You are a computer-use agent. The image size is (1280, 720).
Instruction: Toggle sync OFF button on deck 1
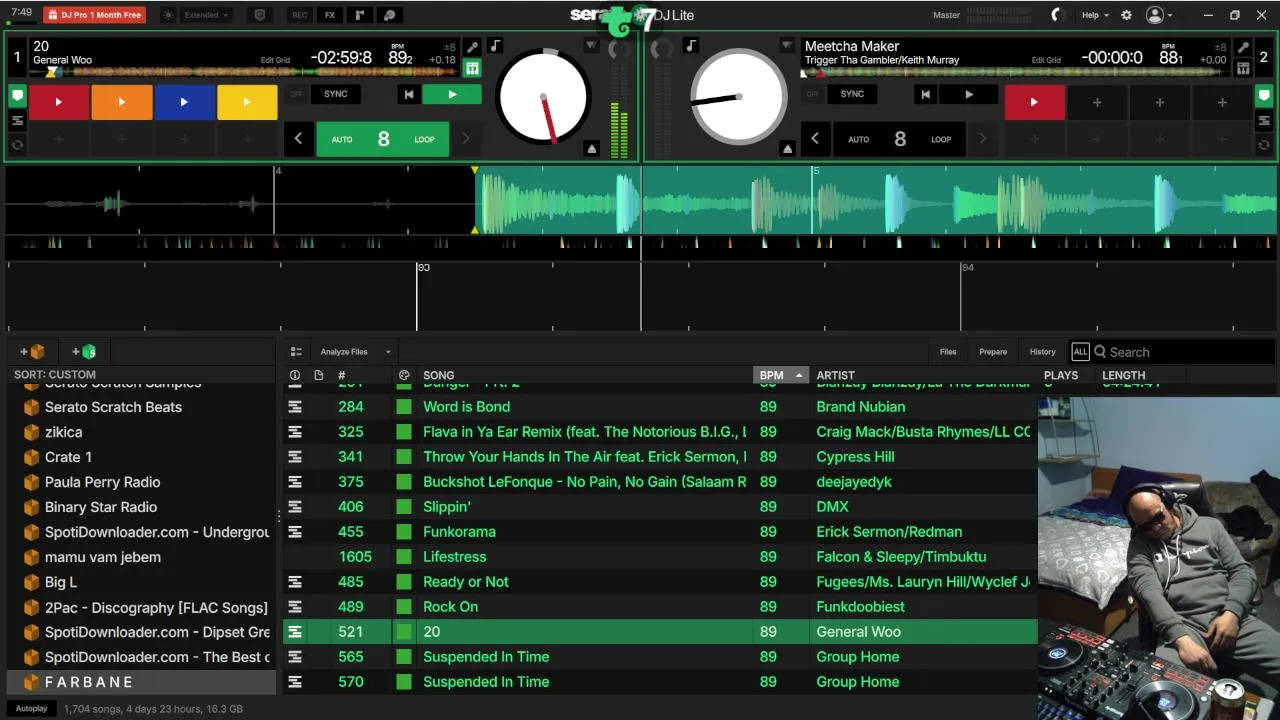pyautogui.click(x=296, y=94)
